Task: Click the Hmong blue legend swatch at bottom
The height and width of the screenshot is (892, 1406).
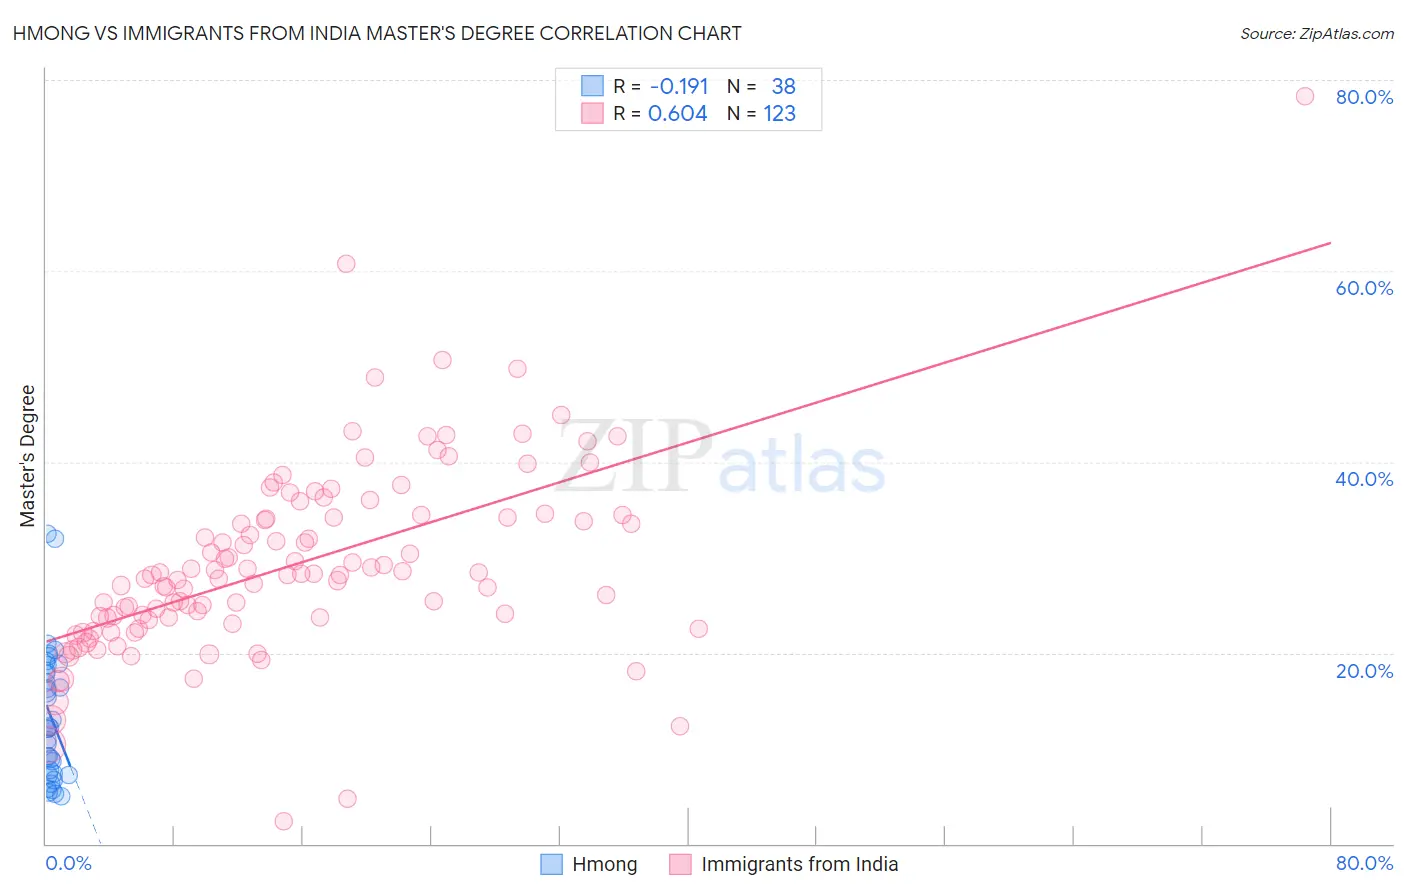Action: 552,864
